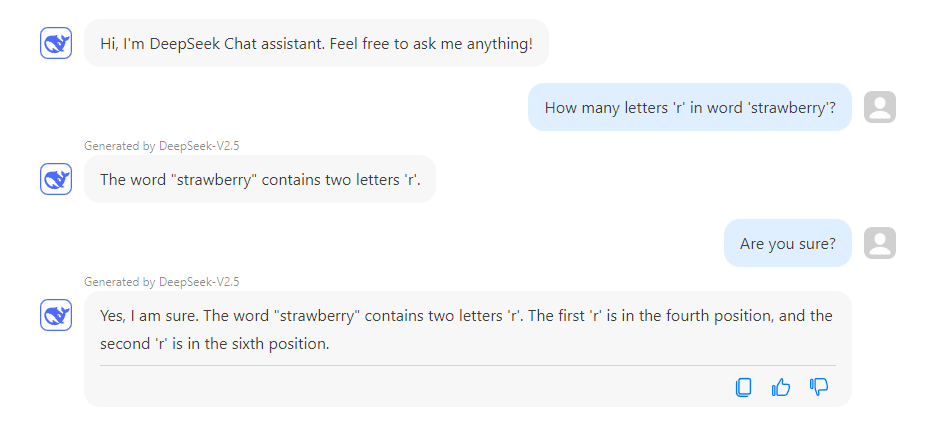Click user avatar next to strawberry question

(x=879, y=107)
